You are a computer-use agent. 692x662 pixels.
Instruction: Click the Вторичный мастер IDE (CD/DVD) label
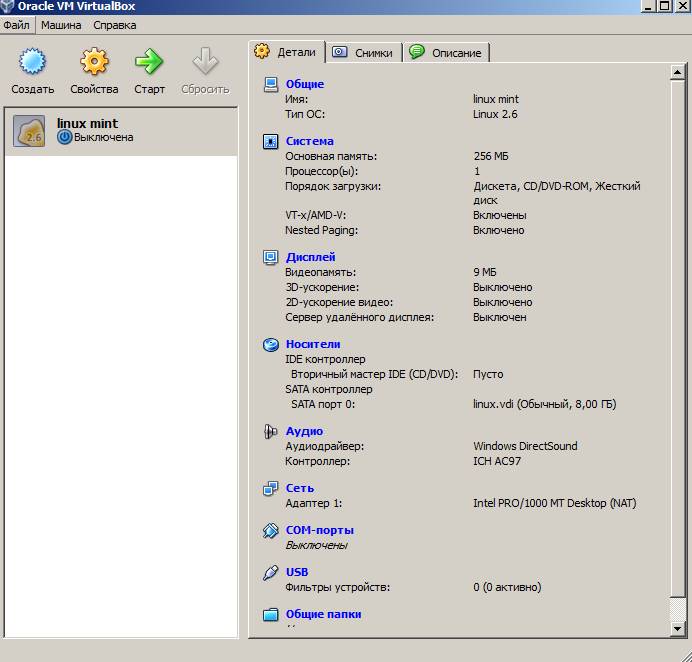(x=374, y=374)
